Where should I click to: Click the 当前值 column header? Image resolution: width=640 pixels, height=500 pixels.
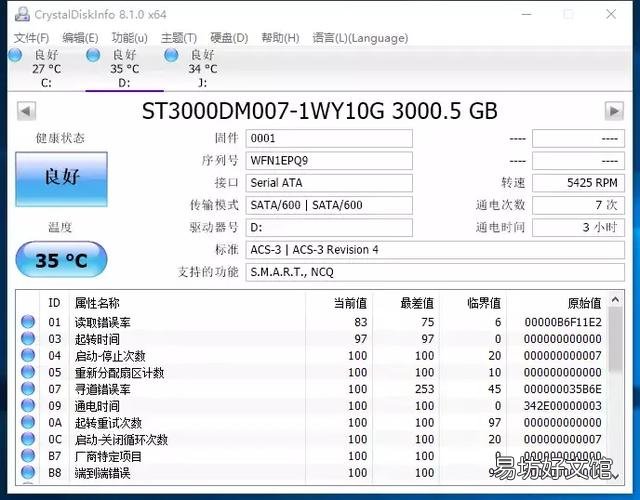coord(350,303)
